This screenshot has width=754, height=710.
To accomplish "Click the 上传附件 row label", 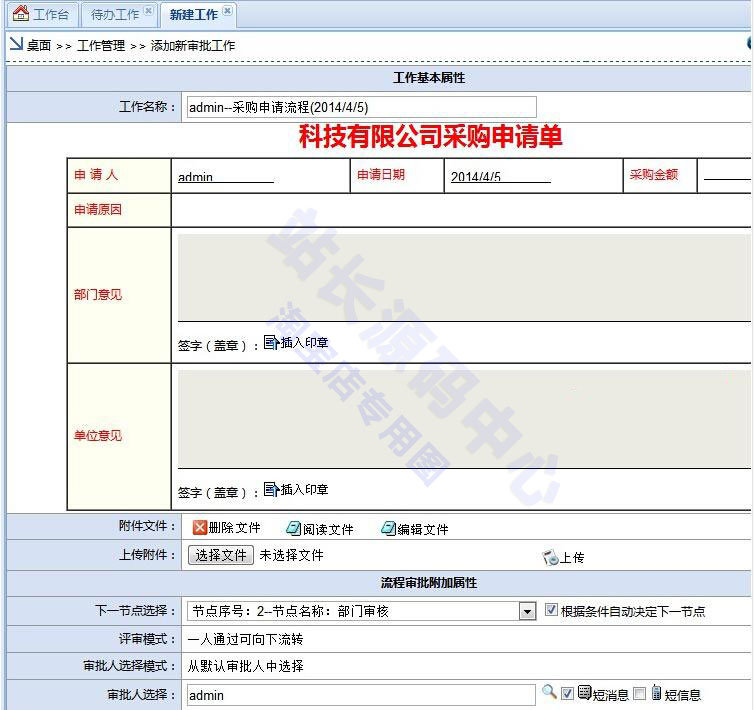I will coord(147,555).
